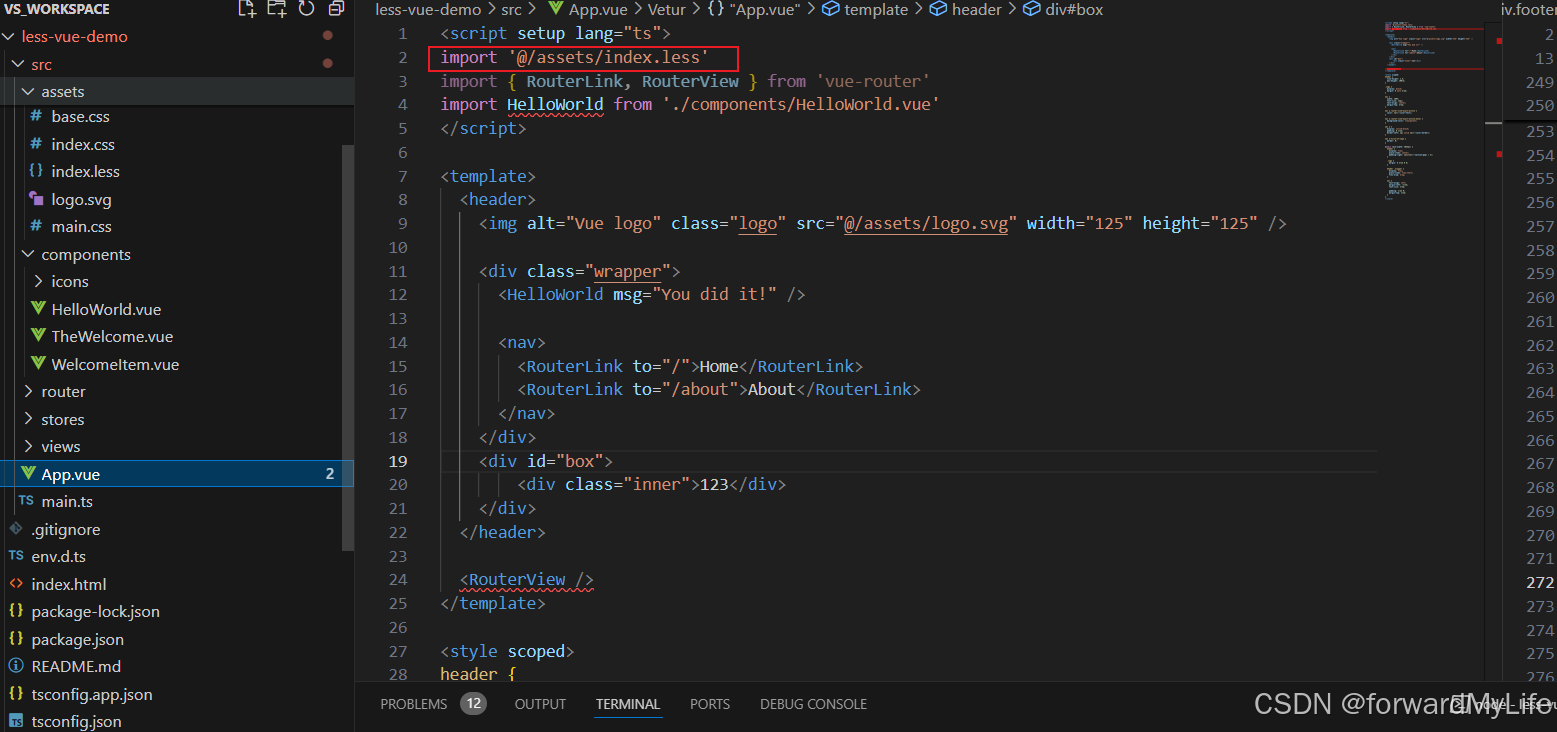Click the info icon beside README.md

[16, 666]
